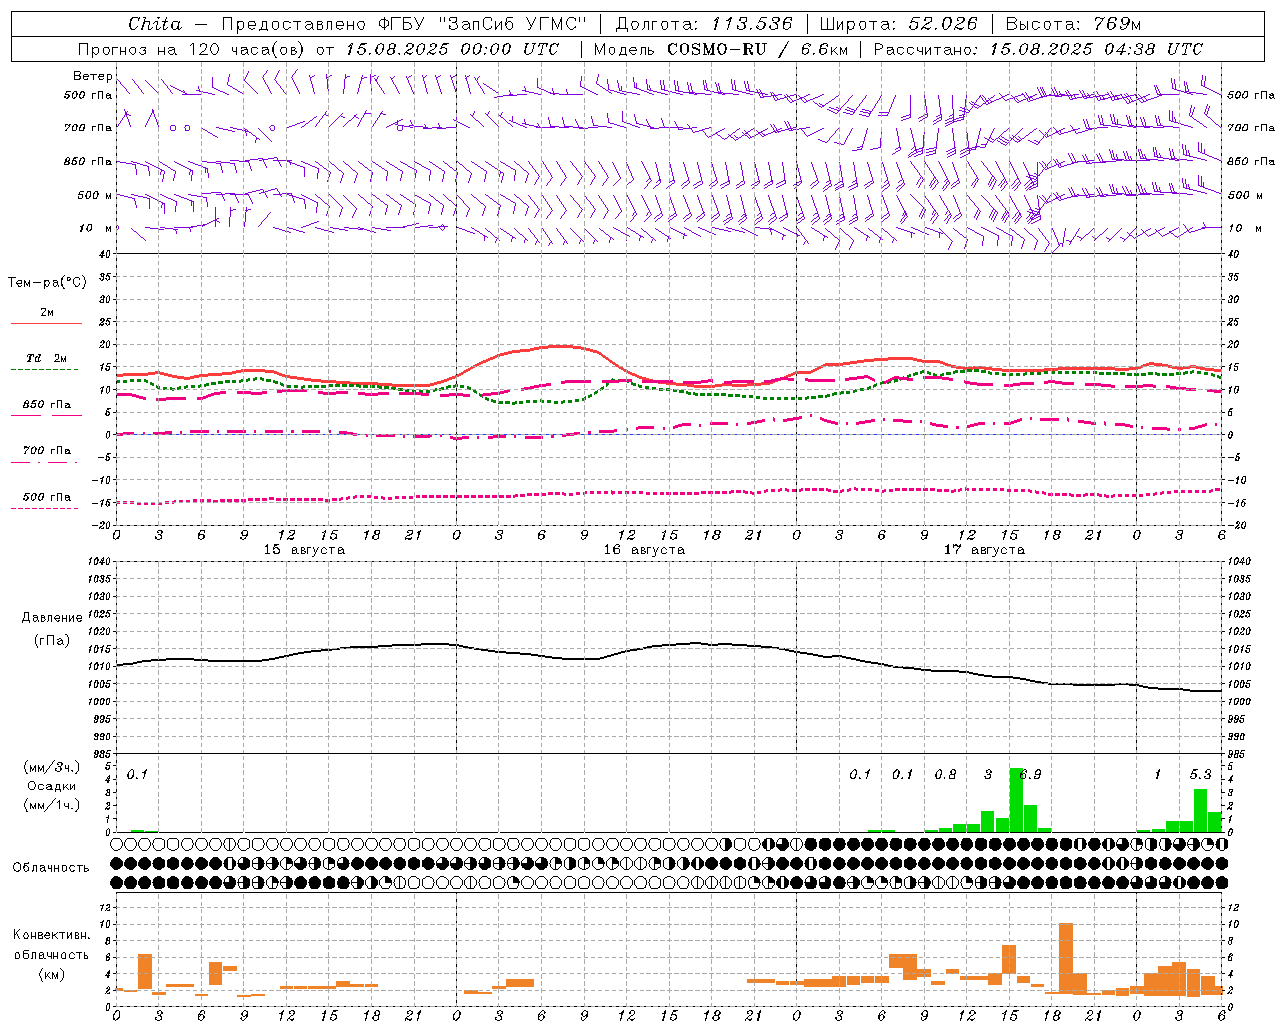Click the tallest orange convective cloud bar
This screenshot has height=1024, width=1280.
pos(1066,958)
